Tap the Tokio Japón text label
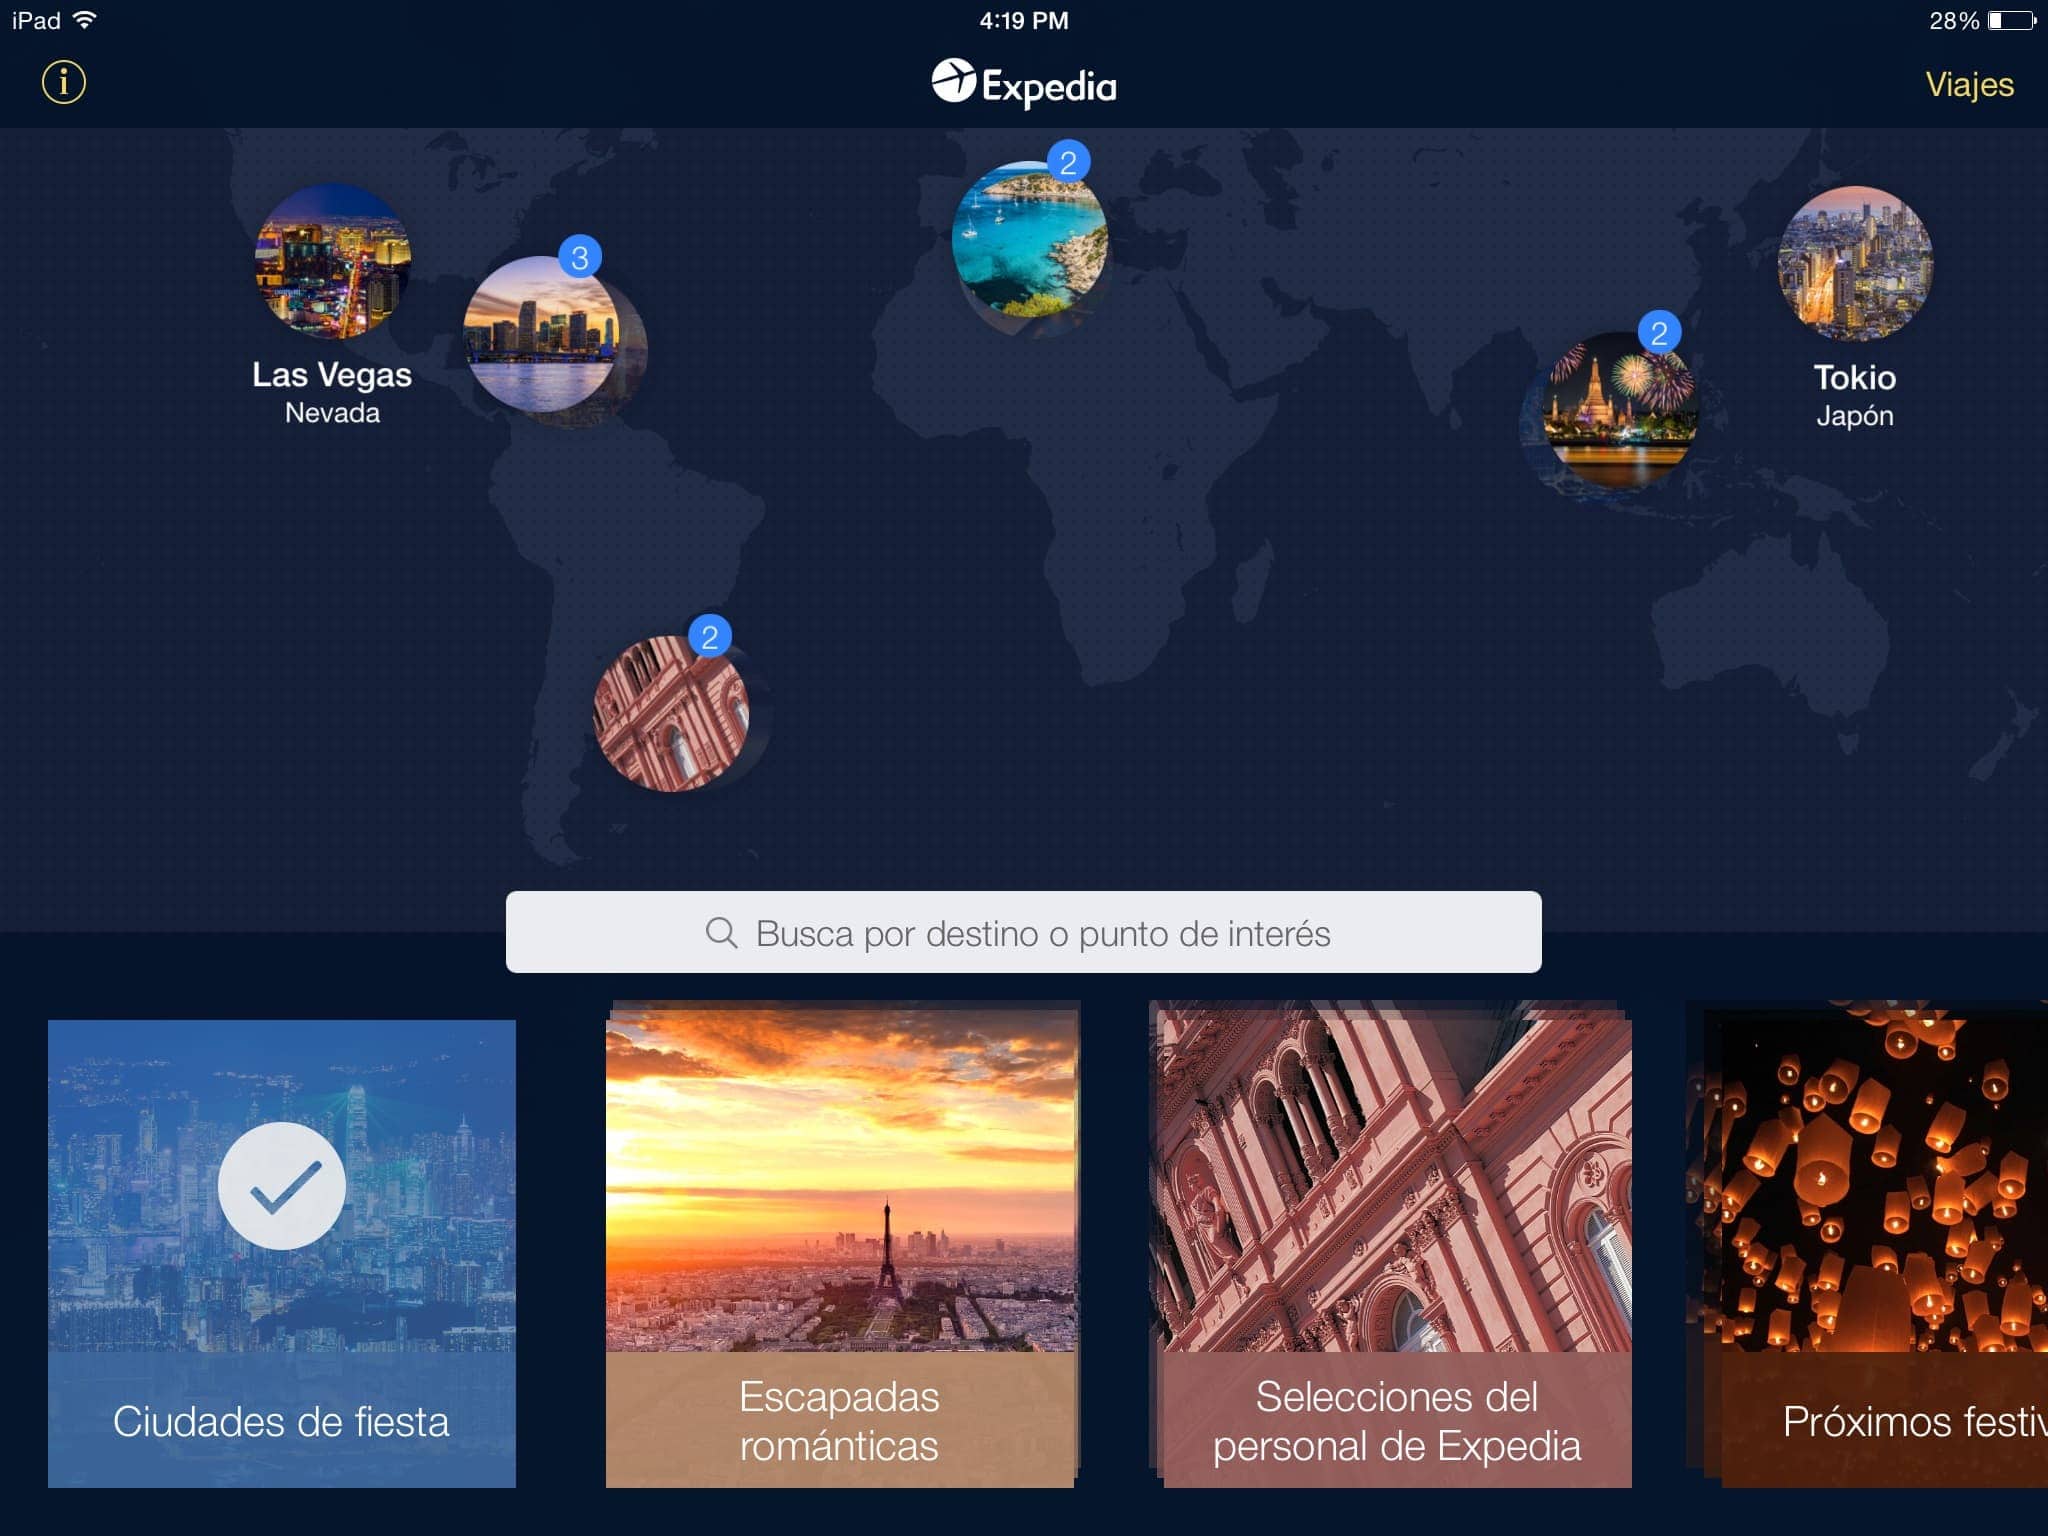Viewport: 2048px width, 1536px height. pos(1855,395)
